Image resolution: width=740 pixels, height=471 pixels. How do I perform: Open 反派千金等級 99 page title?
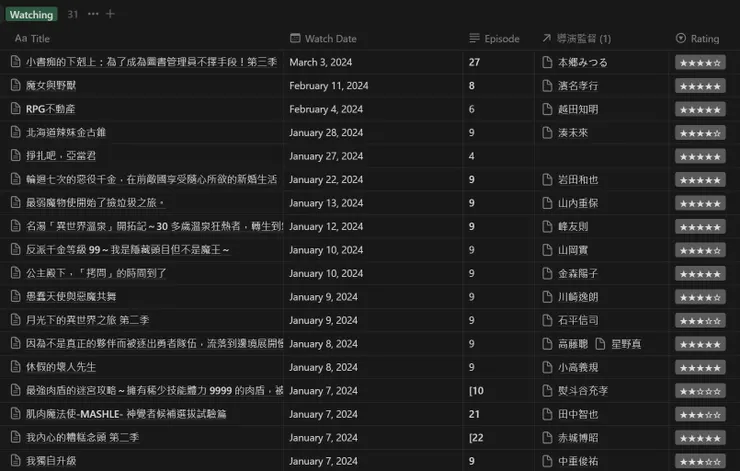[127, 250]
